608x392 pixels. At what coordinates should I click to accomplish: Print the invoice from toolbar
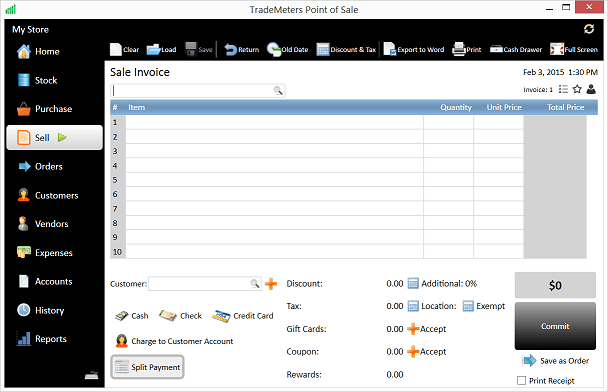coord(467,50)
